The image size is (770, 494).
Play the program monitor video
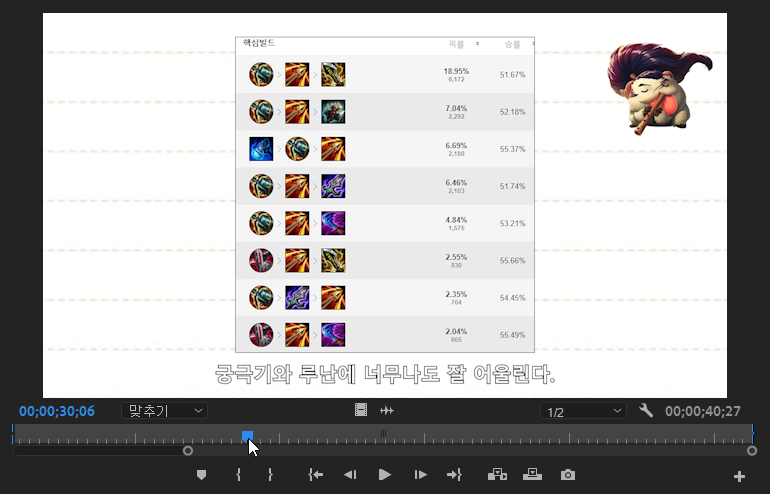(385, 475)
